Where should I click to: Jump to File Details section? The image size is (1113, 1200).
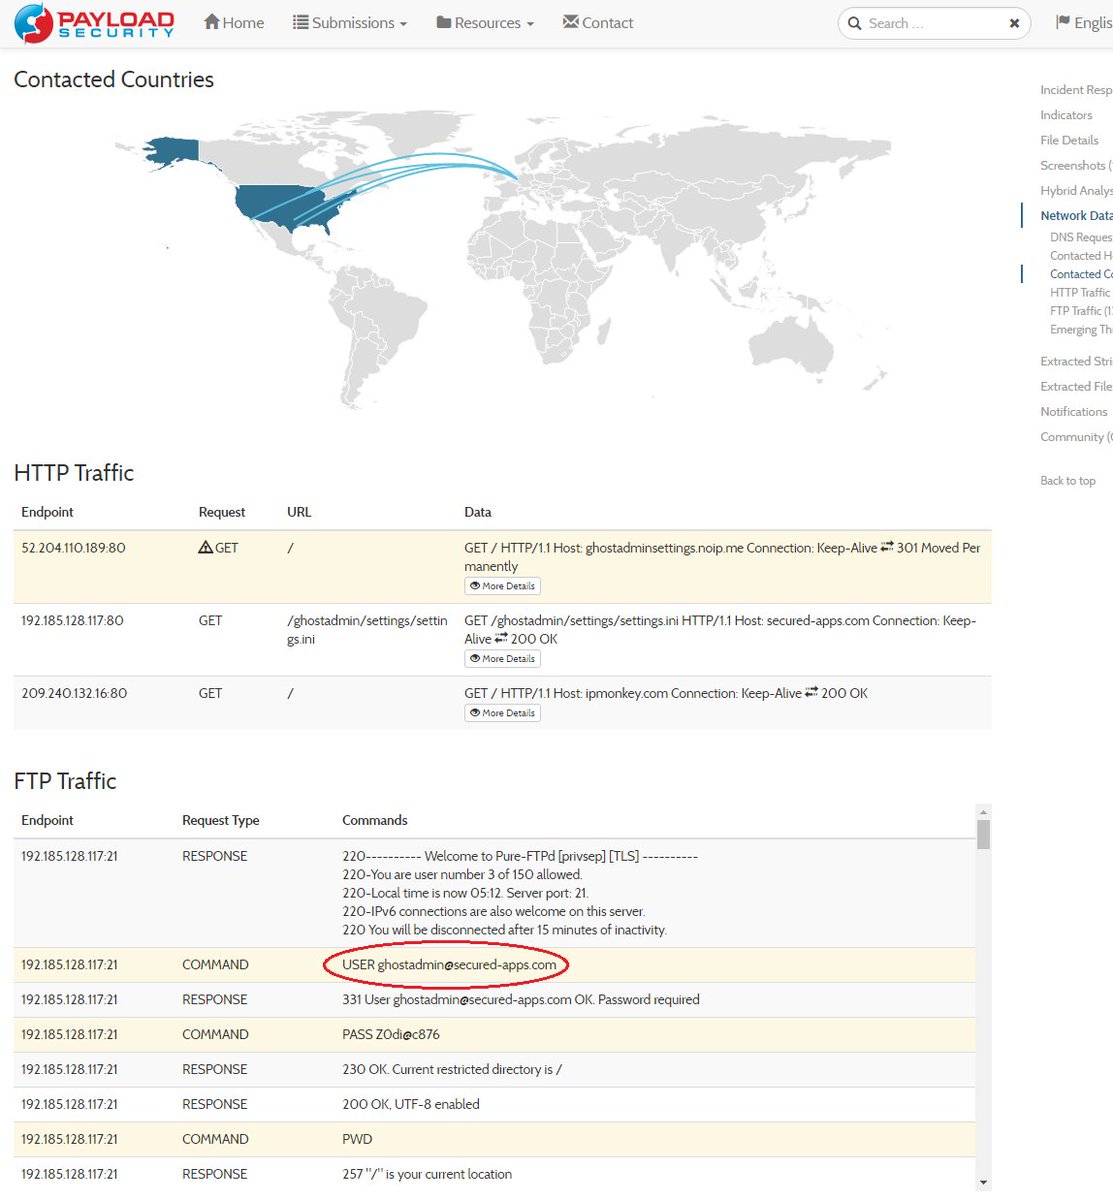tap(1069, 140)
